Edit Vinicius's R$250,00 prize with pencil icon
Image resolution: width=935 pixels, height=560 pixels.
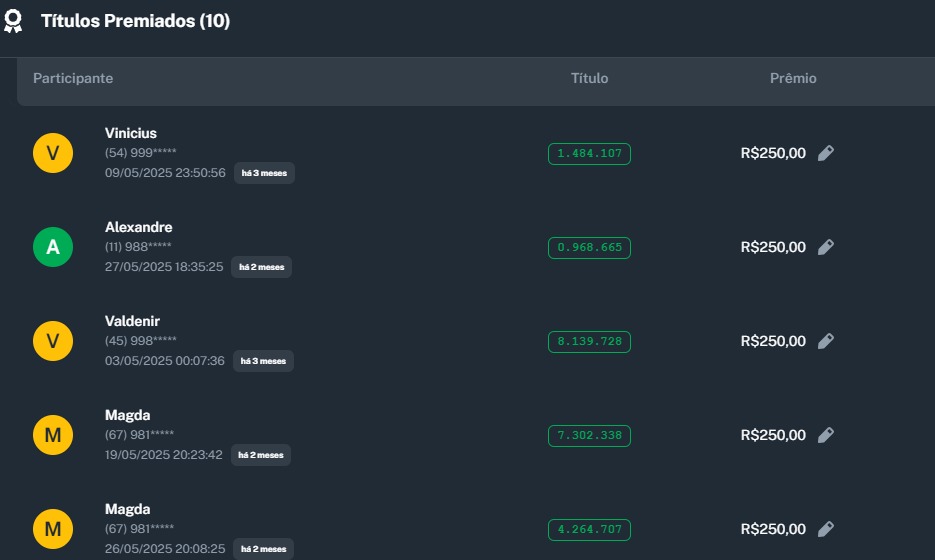point(825,153)
